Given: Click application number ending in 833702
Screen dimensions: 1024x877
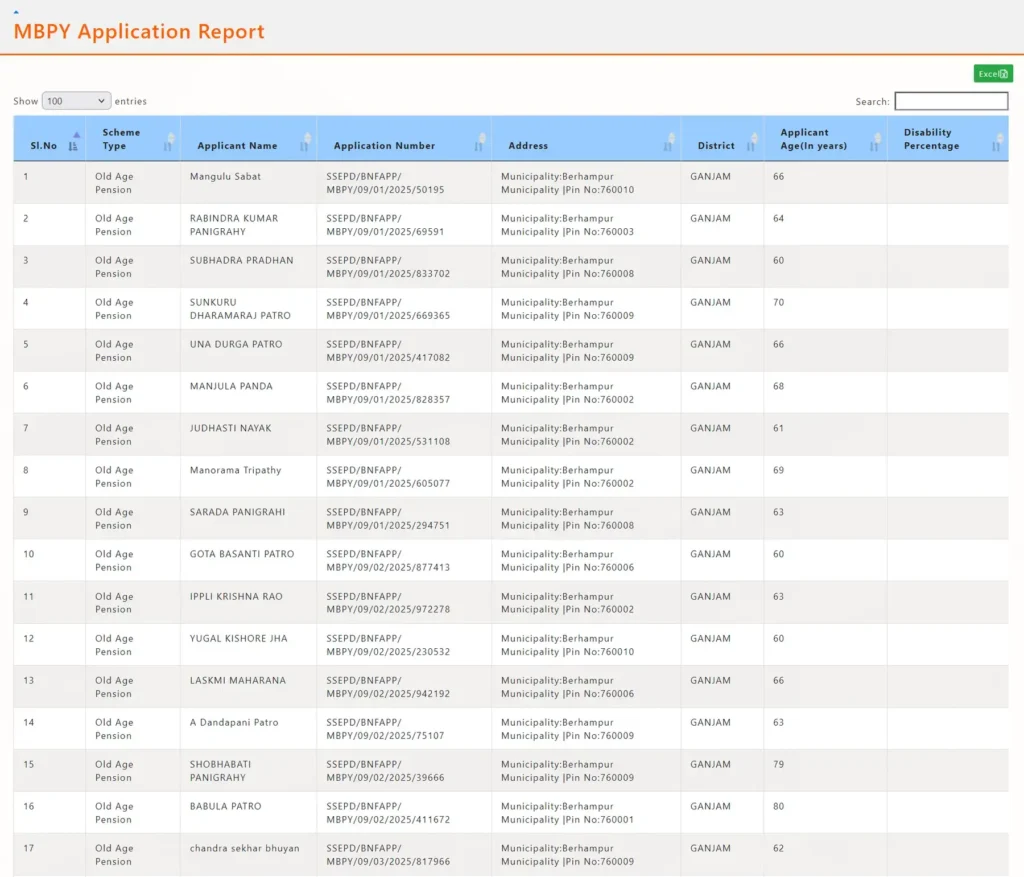Looking at the screenshot, I should coord(388,266).
